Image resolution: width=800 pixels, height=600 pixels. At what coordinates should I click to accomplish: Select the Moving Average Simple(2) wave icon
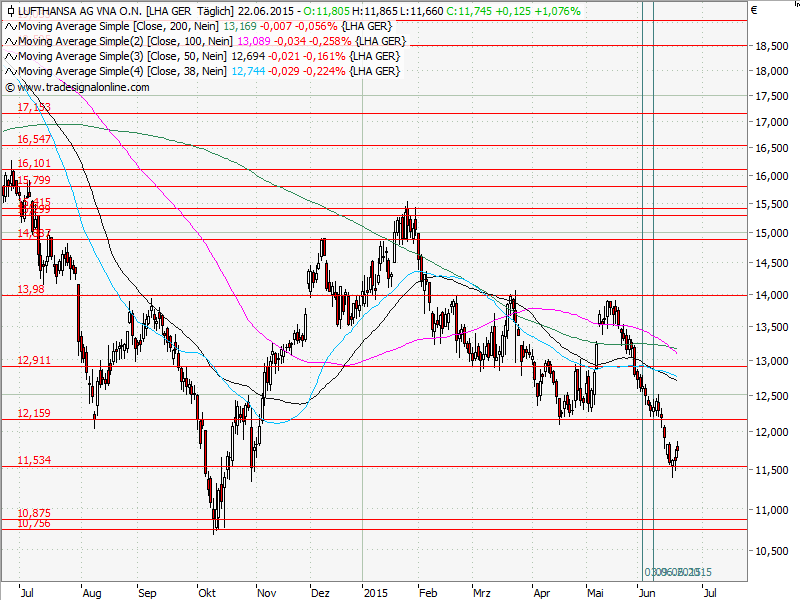(11, 42)
